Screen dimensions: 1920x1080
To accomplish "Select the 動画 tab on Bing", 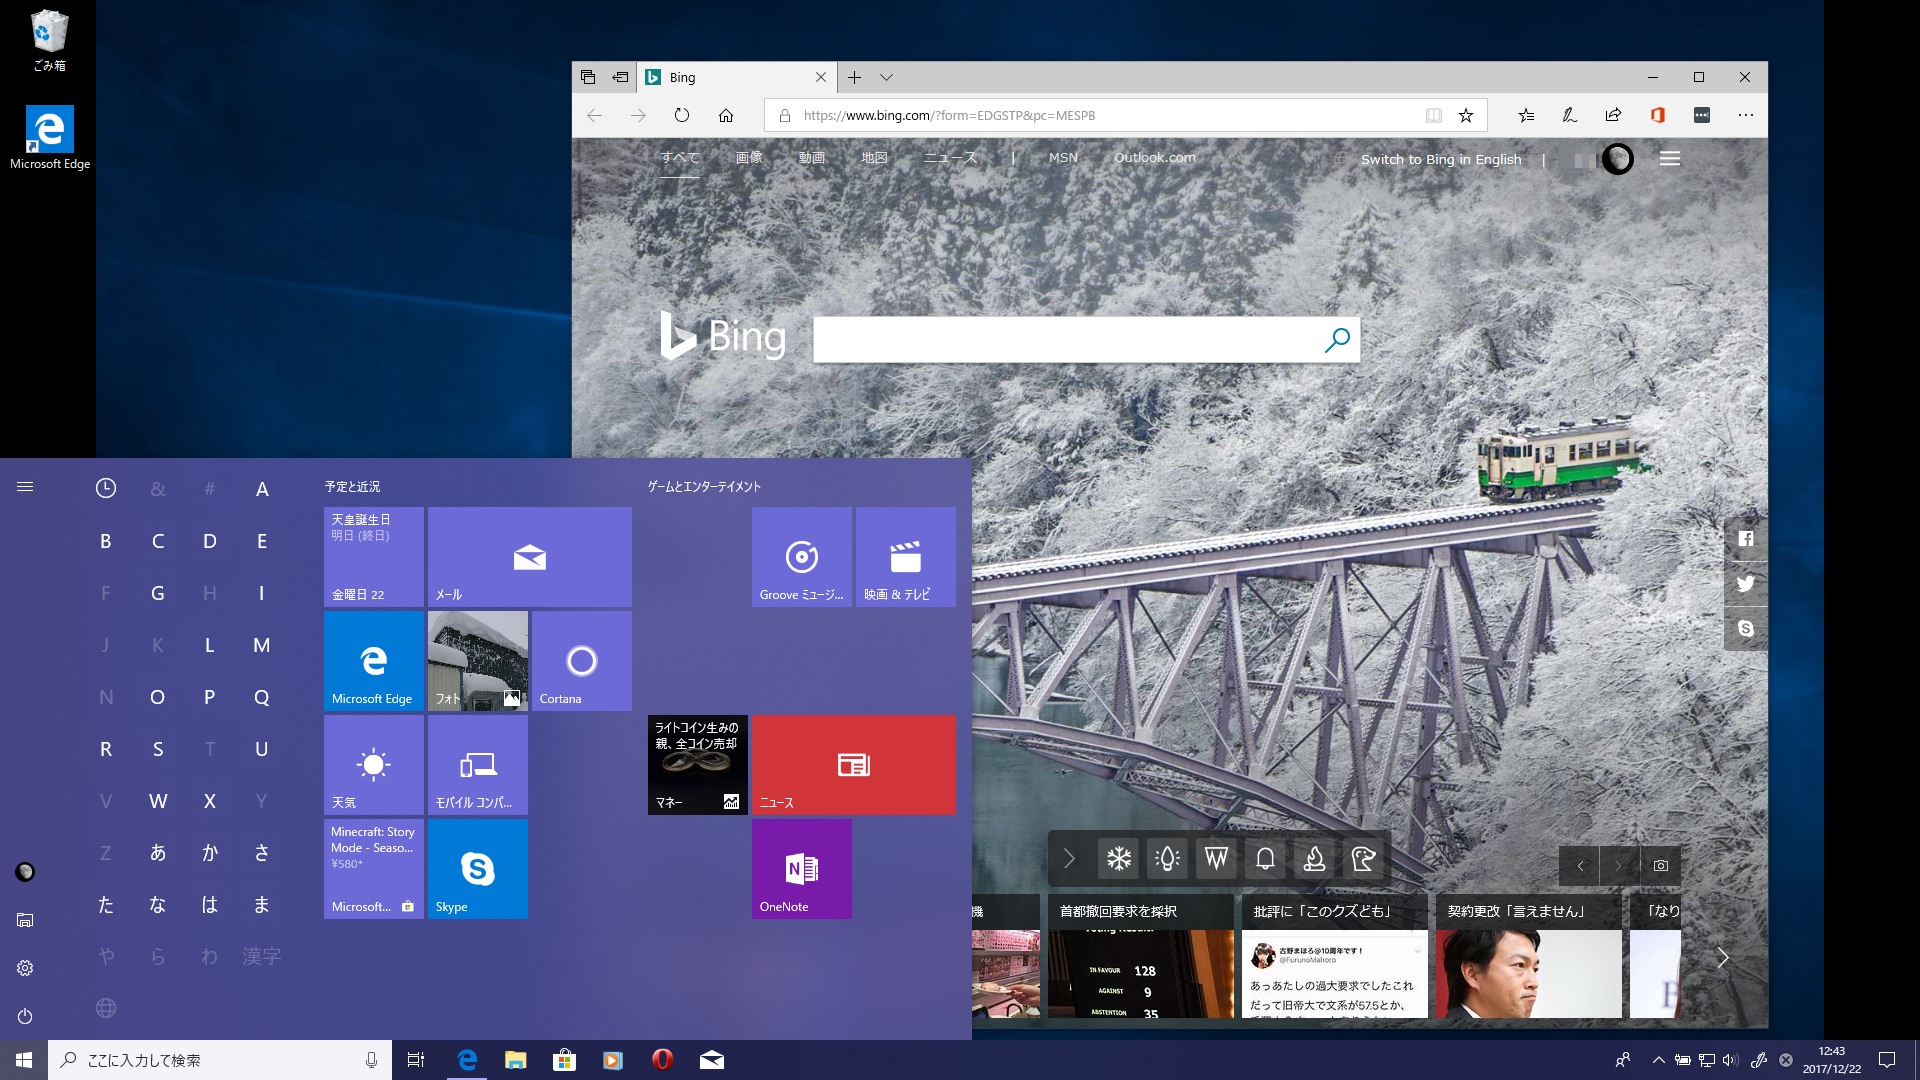I will click(x=812, y=157).
